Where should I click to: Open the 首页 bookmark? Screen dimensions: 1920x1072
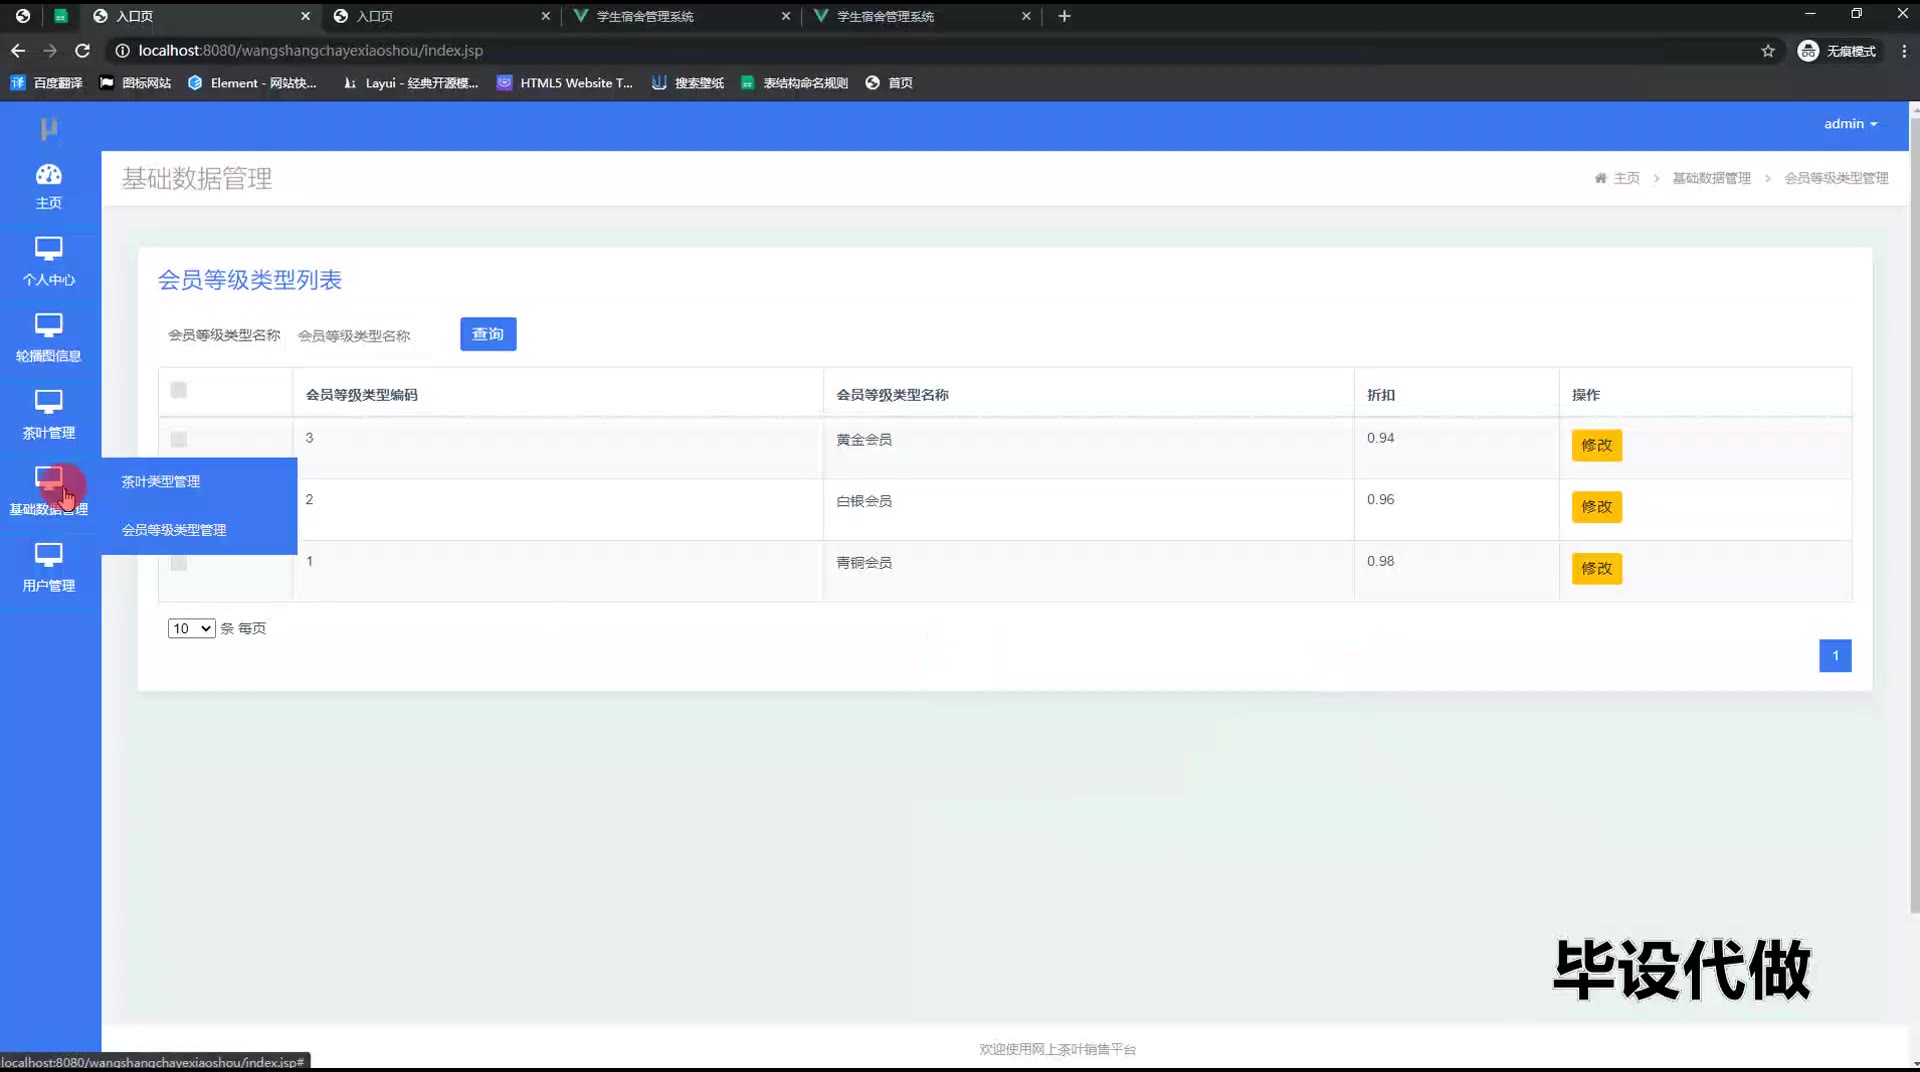pyautogui.click(x=889, y=83)
